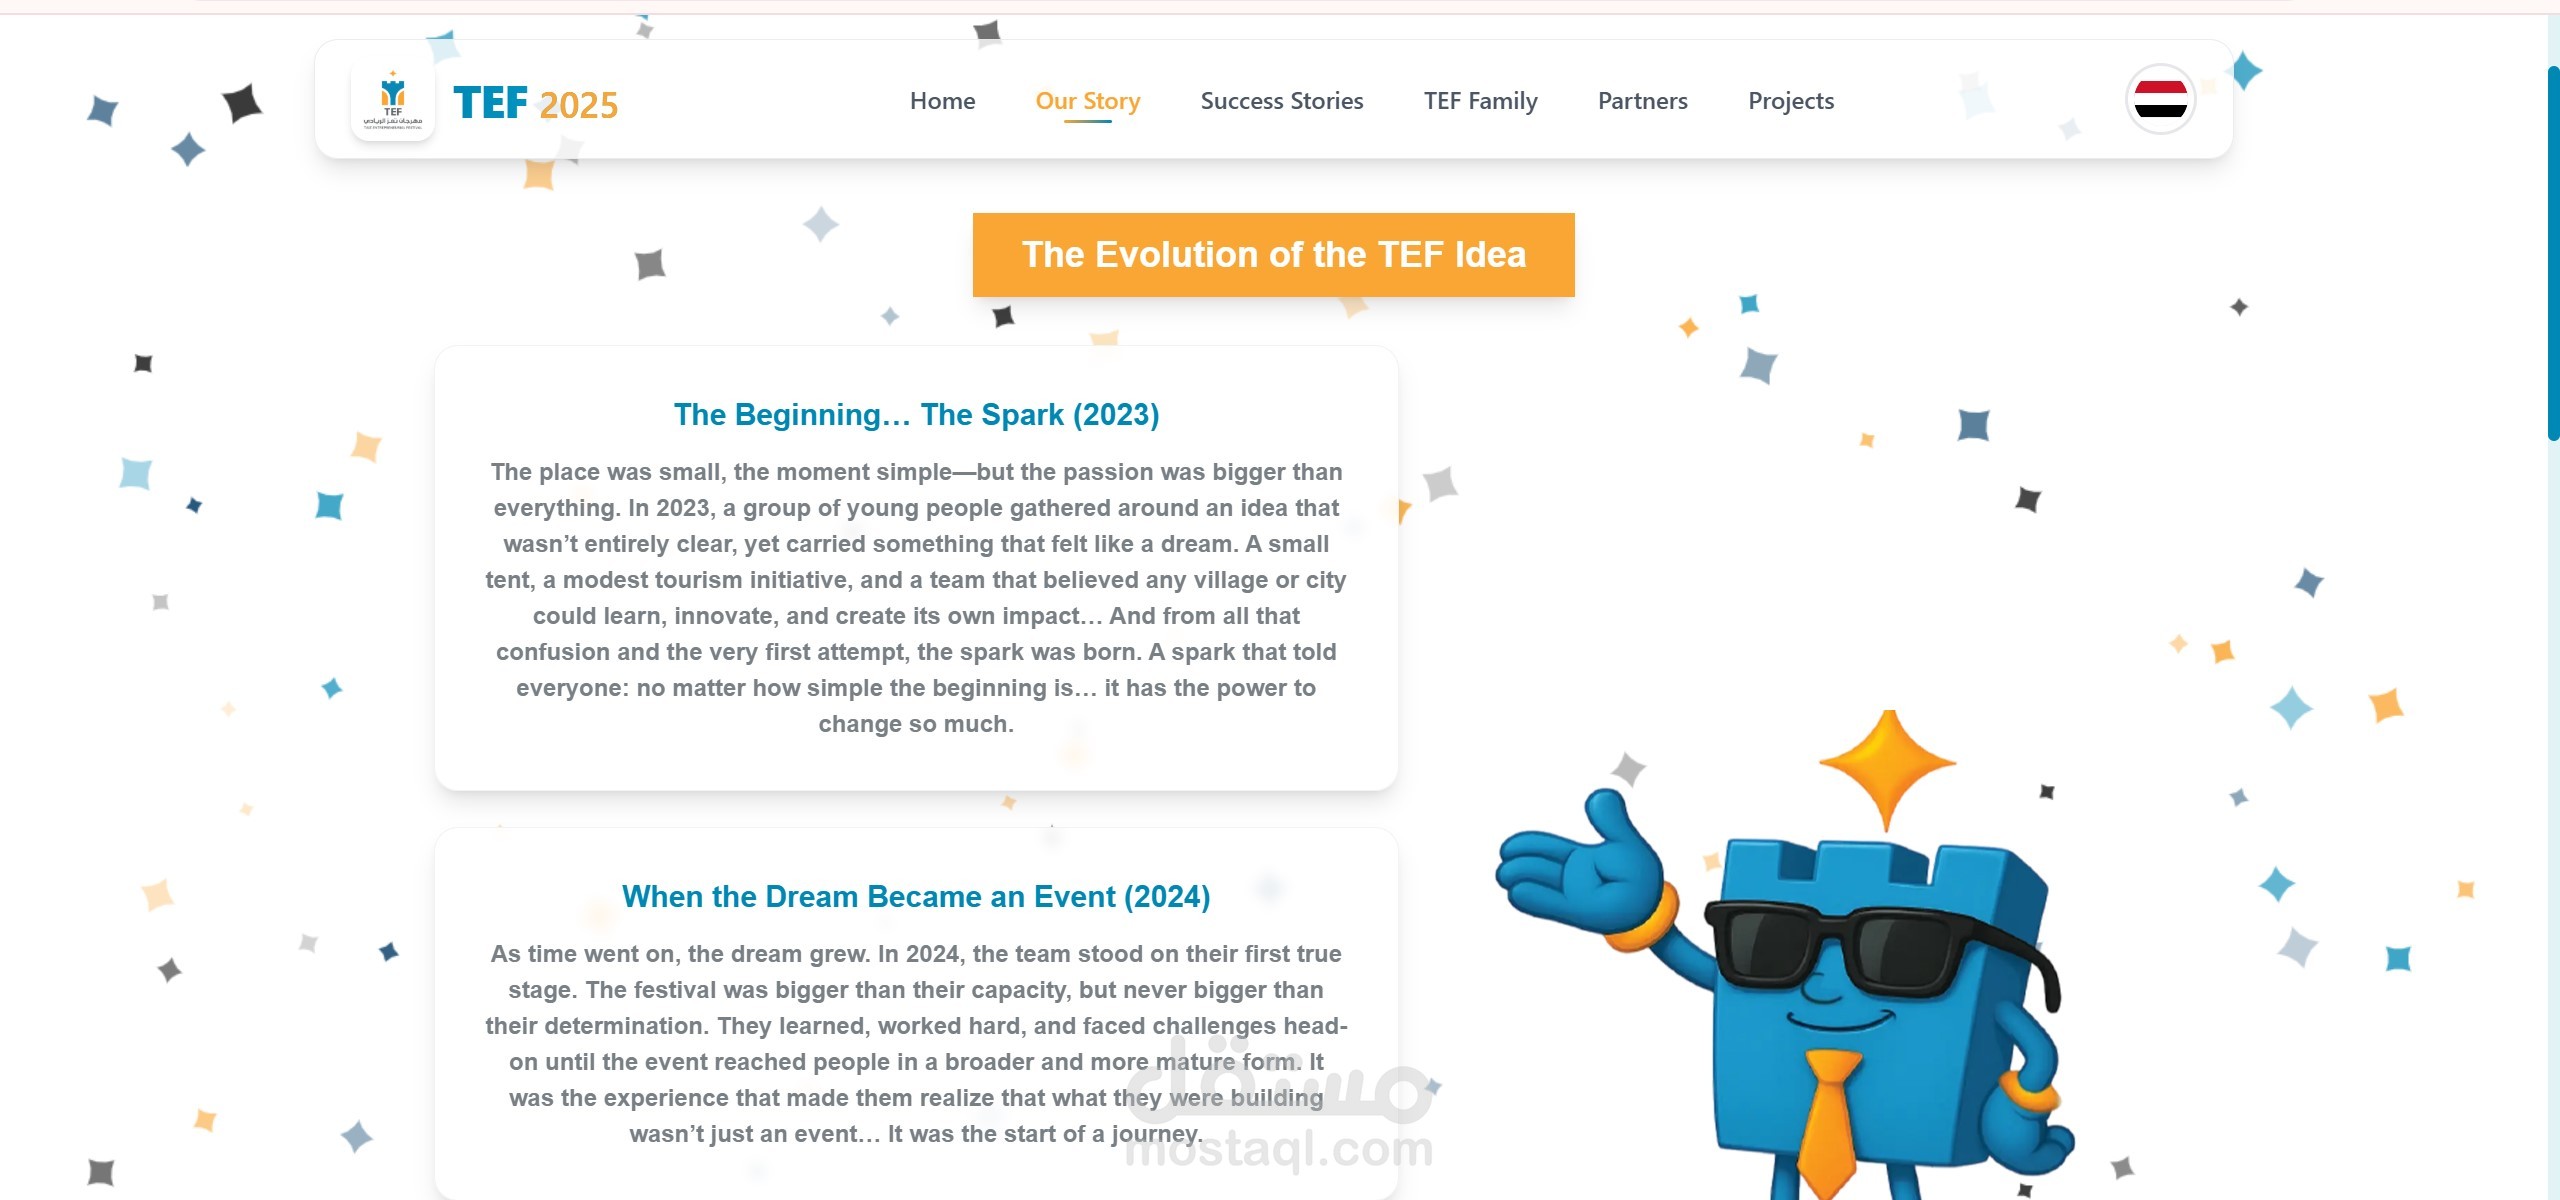Open the Home page

click(942, 101)
